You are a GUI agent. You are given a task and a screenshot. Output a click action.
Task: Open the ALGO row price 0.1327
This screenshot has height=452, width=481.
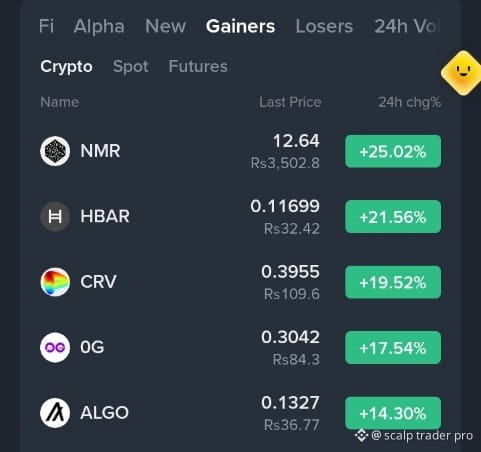click(290, 402)
